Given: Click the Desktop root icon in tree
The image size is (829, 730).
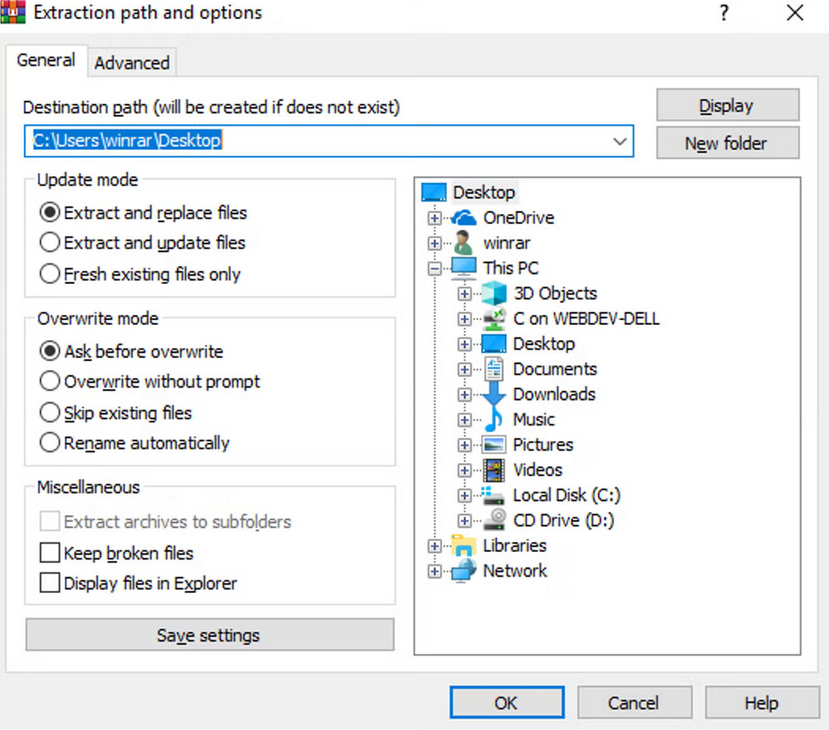Looking at the screenshot, I should [435, 192].
